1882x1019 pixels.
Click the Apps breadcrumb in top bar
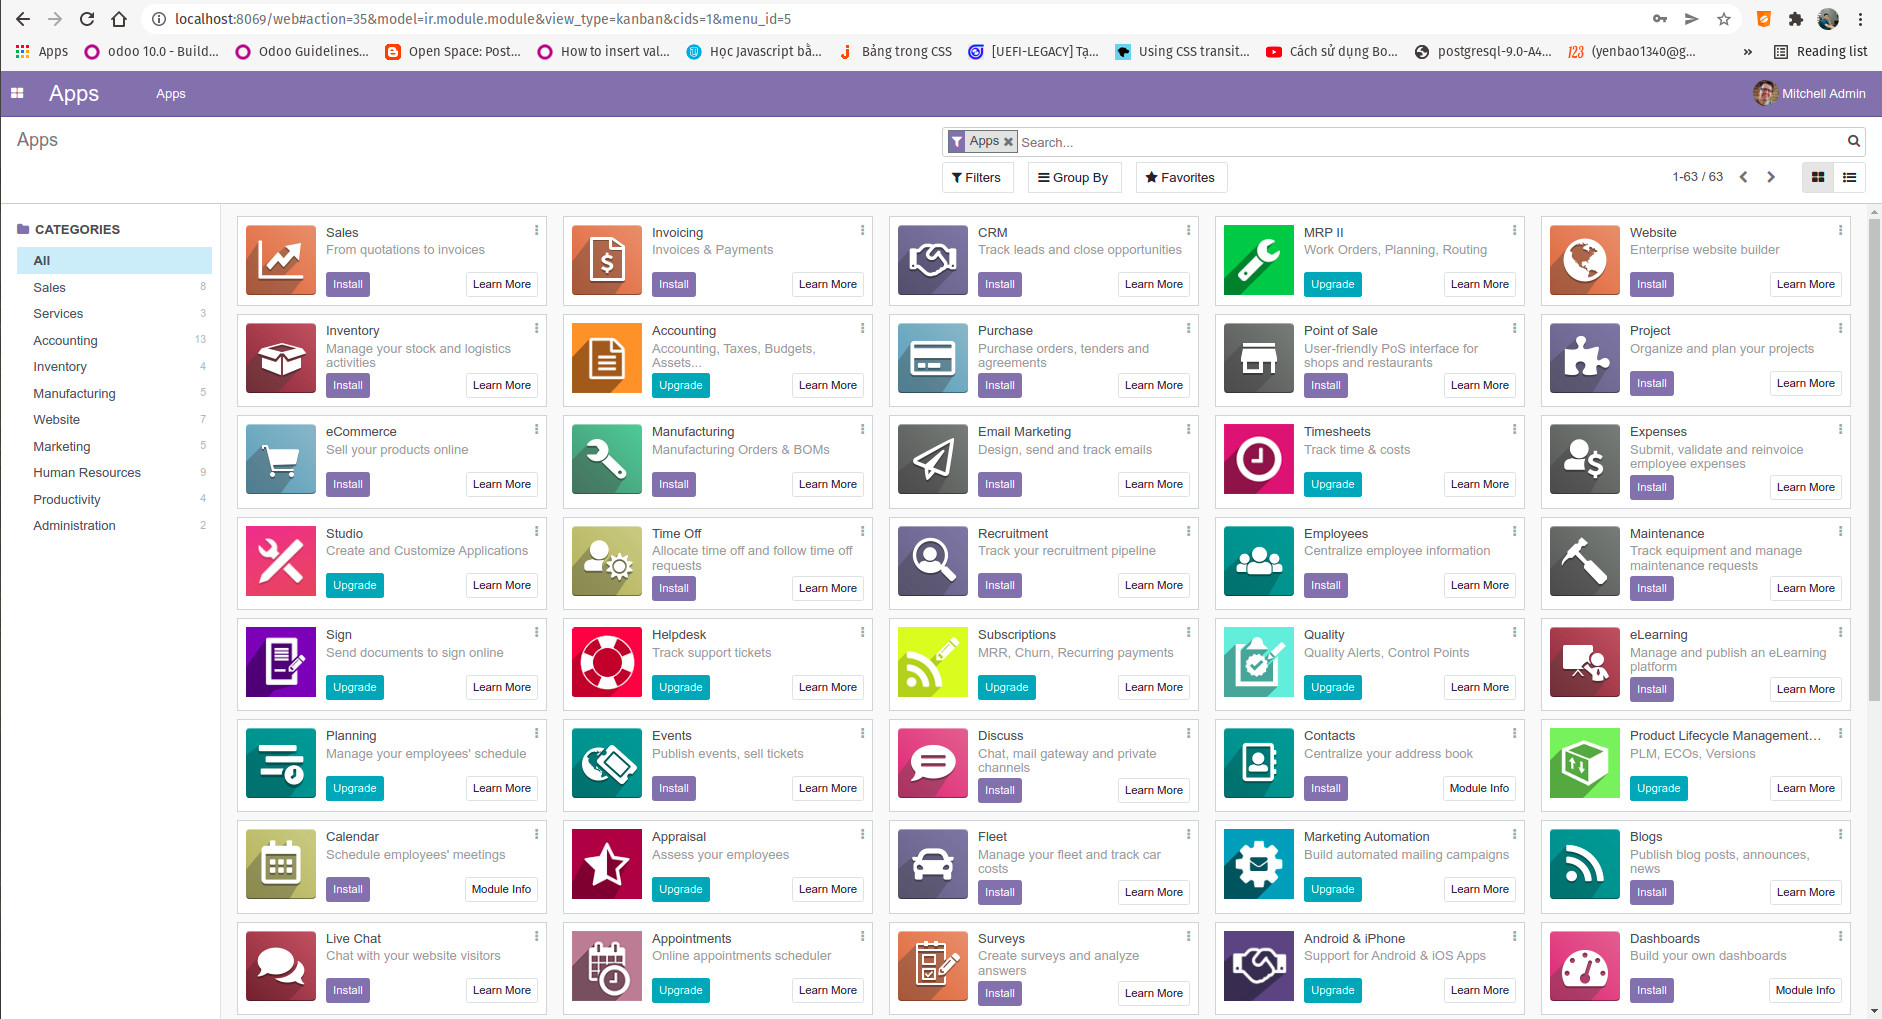coord(170,93)
